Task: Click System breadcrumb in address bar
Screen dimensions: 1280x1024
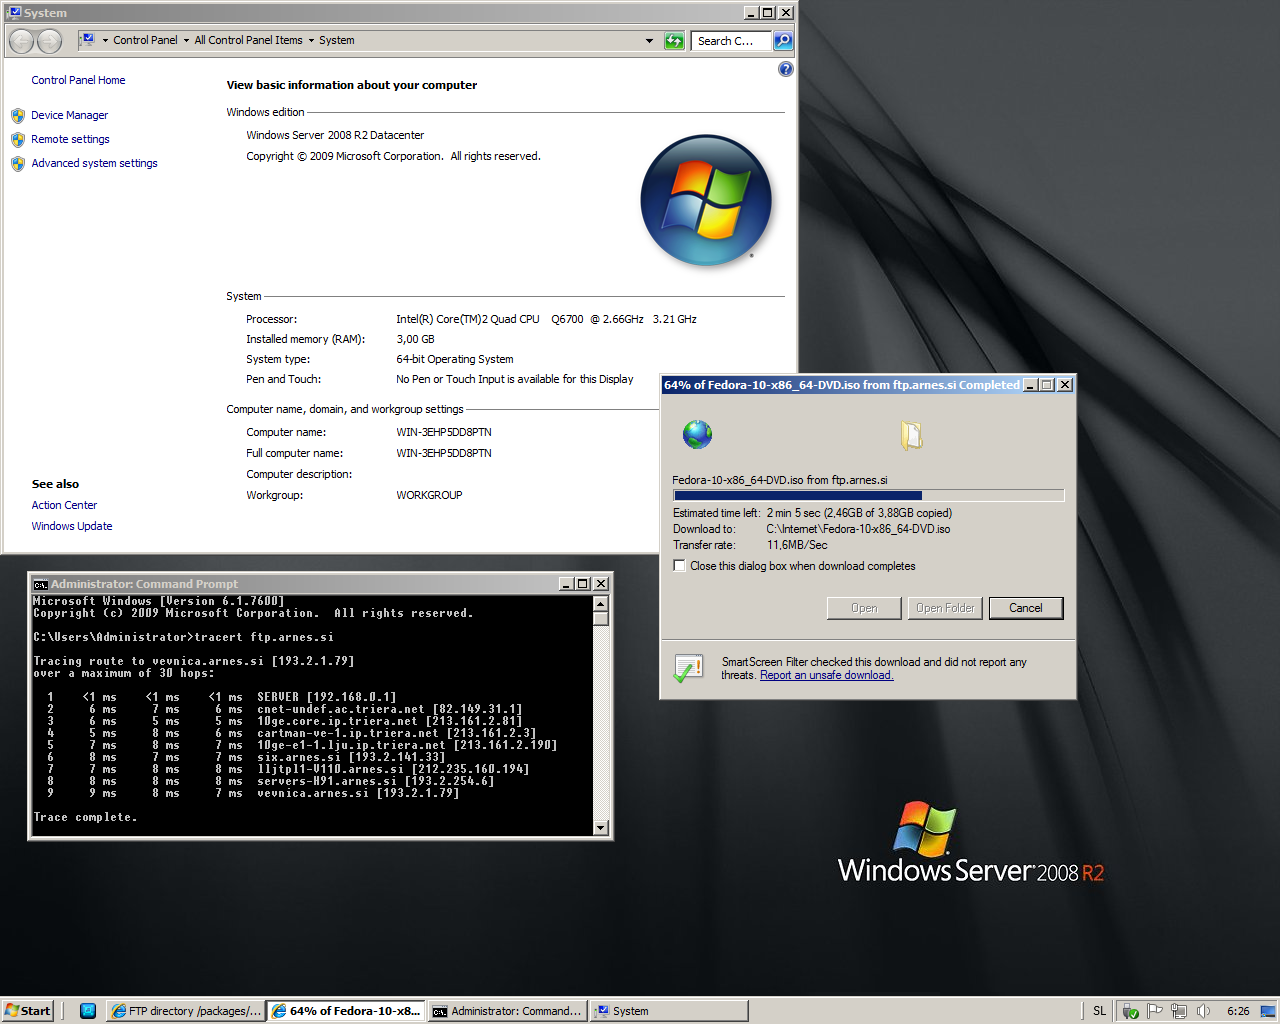Action: [x=337, y=41]
